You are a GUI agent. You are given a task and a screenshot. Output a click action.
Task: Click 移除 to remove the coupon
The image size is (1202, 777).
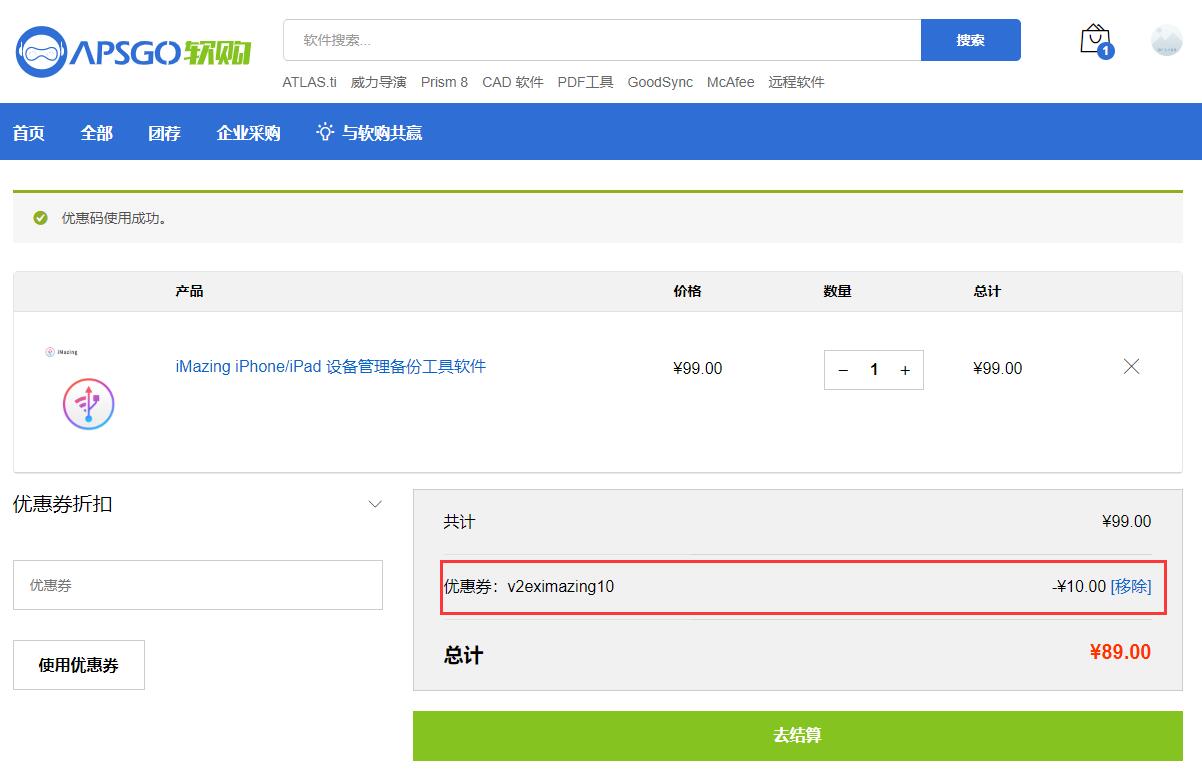click(1131, 586)
